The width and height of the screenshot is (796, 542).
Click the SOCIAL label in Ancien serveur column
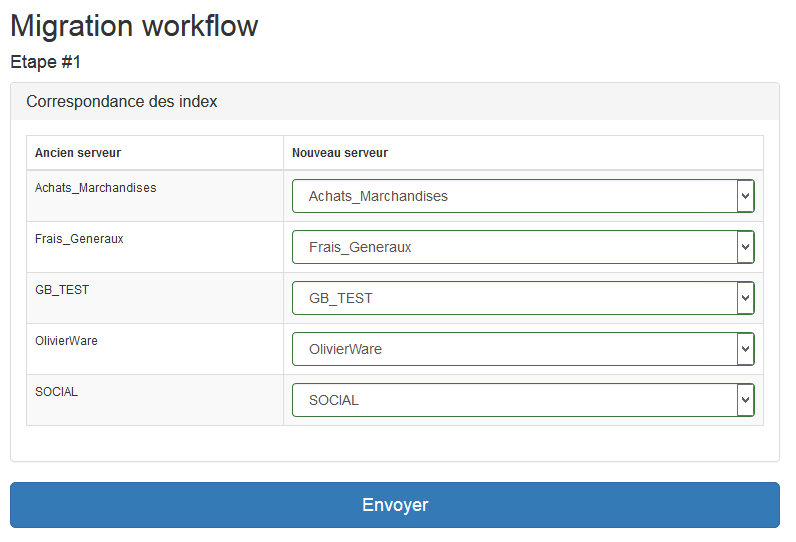pyautogui.click(x=56, y=392)
